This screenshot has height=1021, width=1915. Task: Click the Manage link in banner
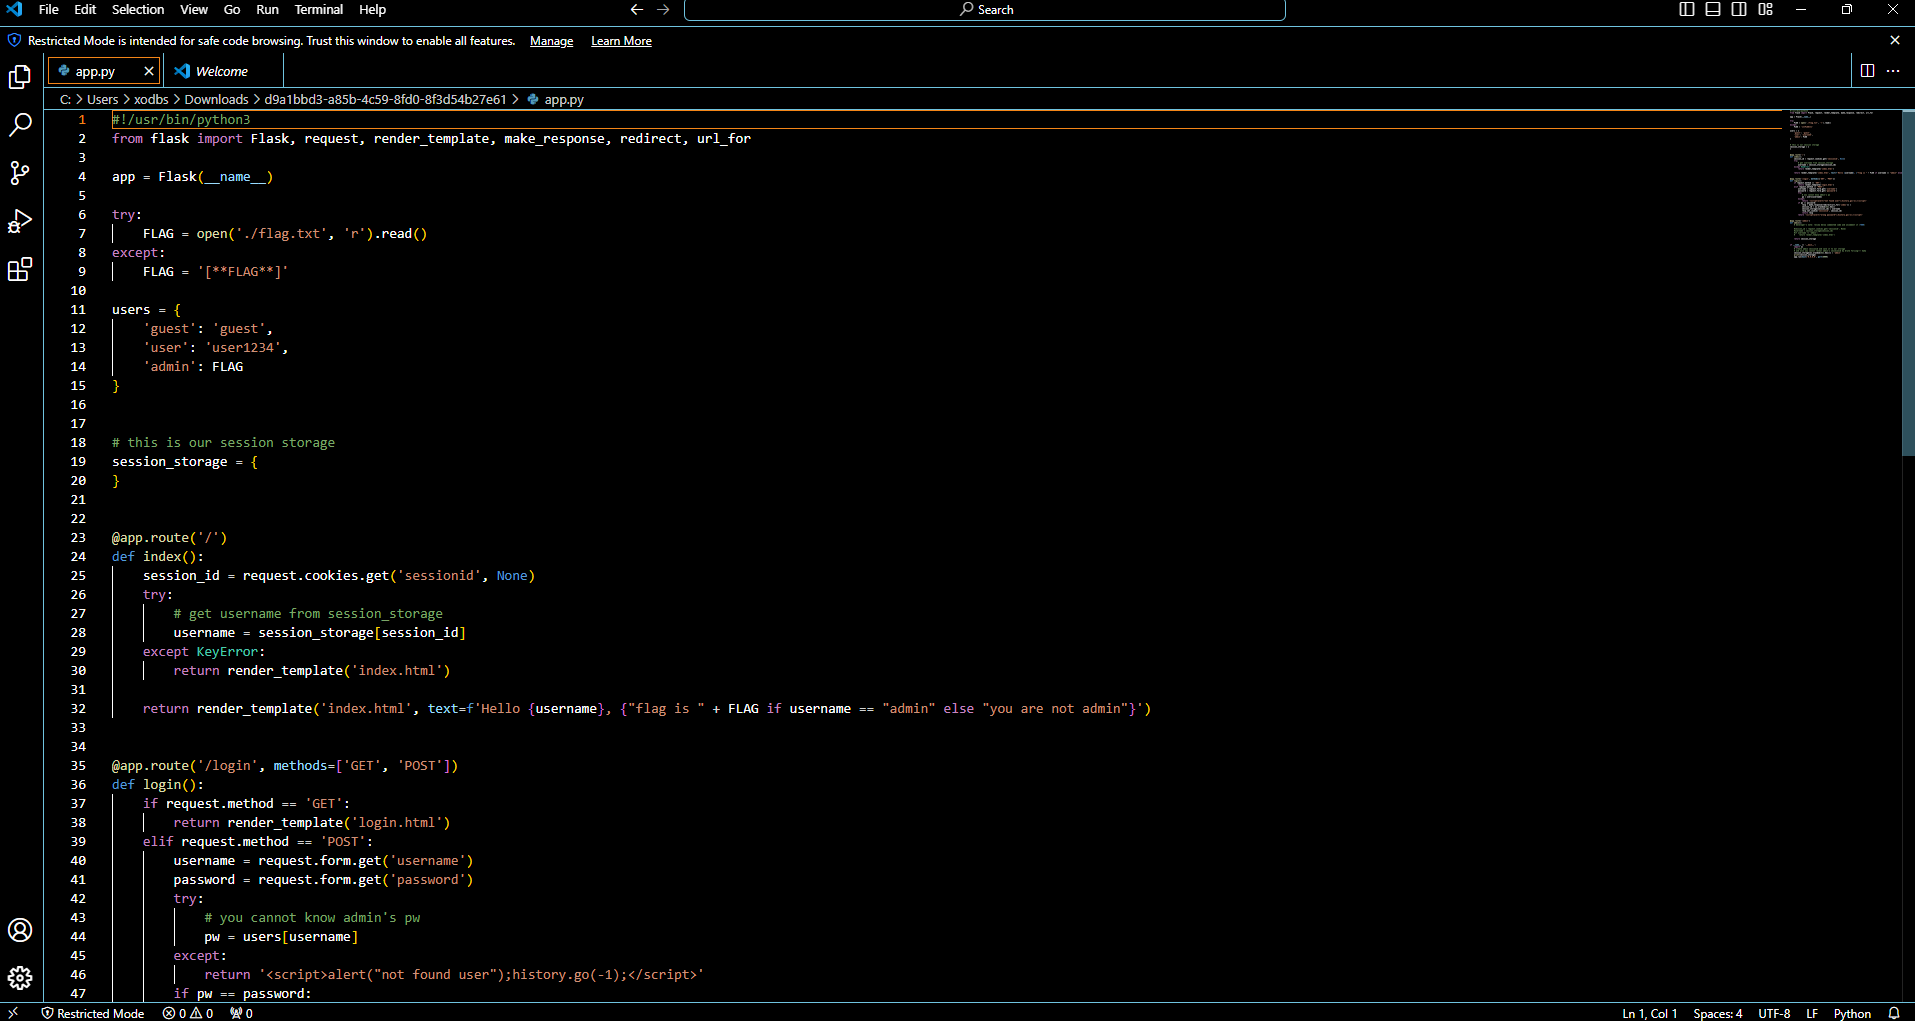click(x=551, y=41)
